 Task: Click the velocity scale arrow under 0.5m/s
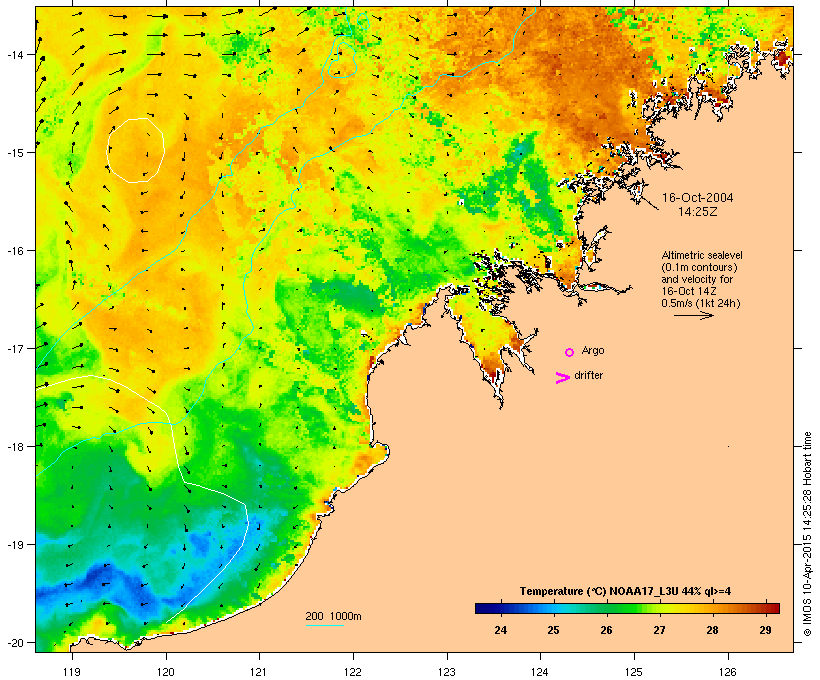tap(693, 315)
